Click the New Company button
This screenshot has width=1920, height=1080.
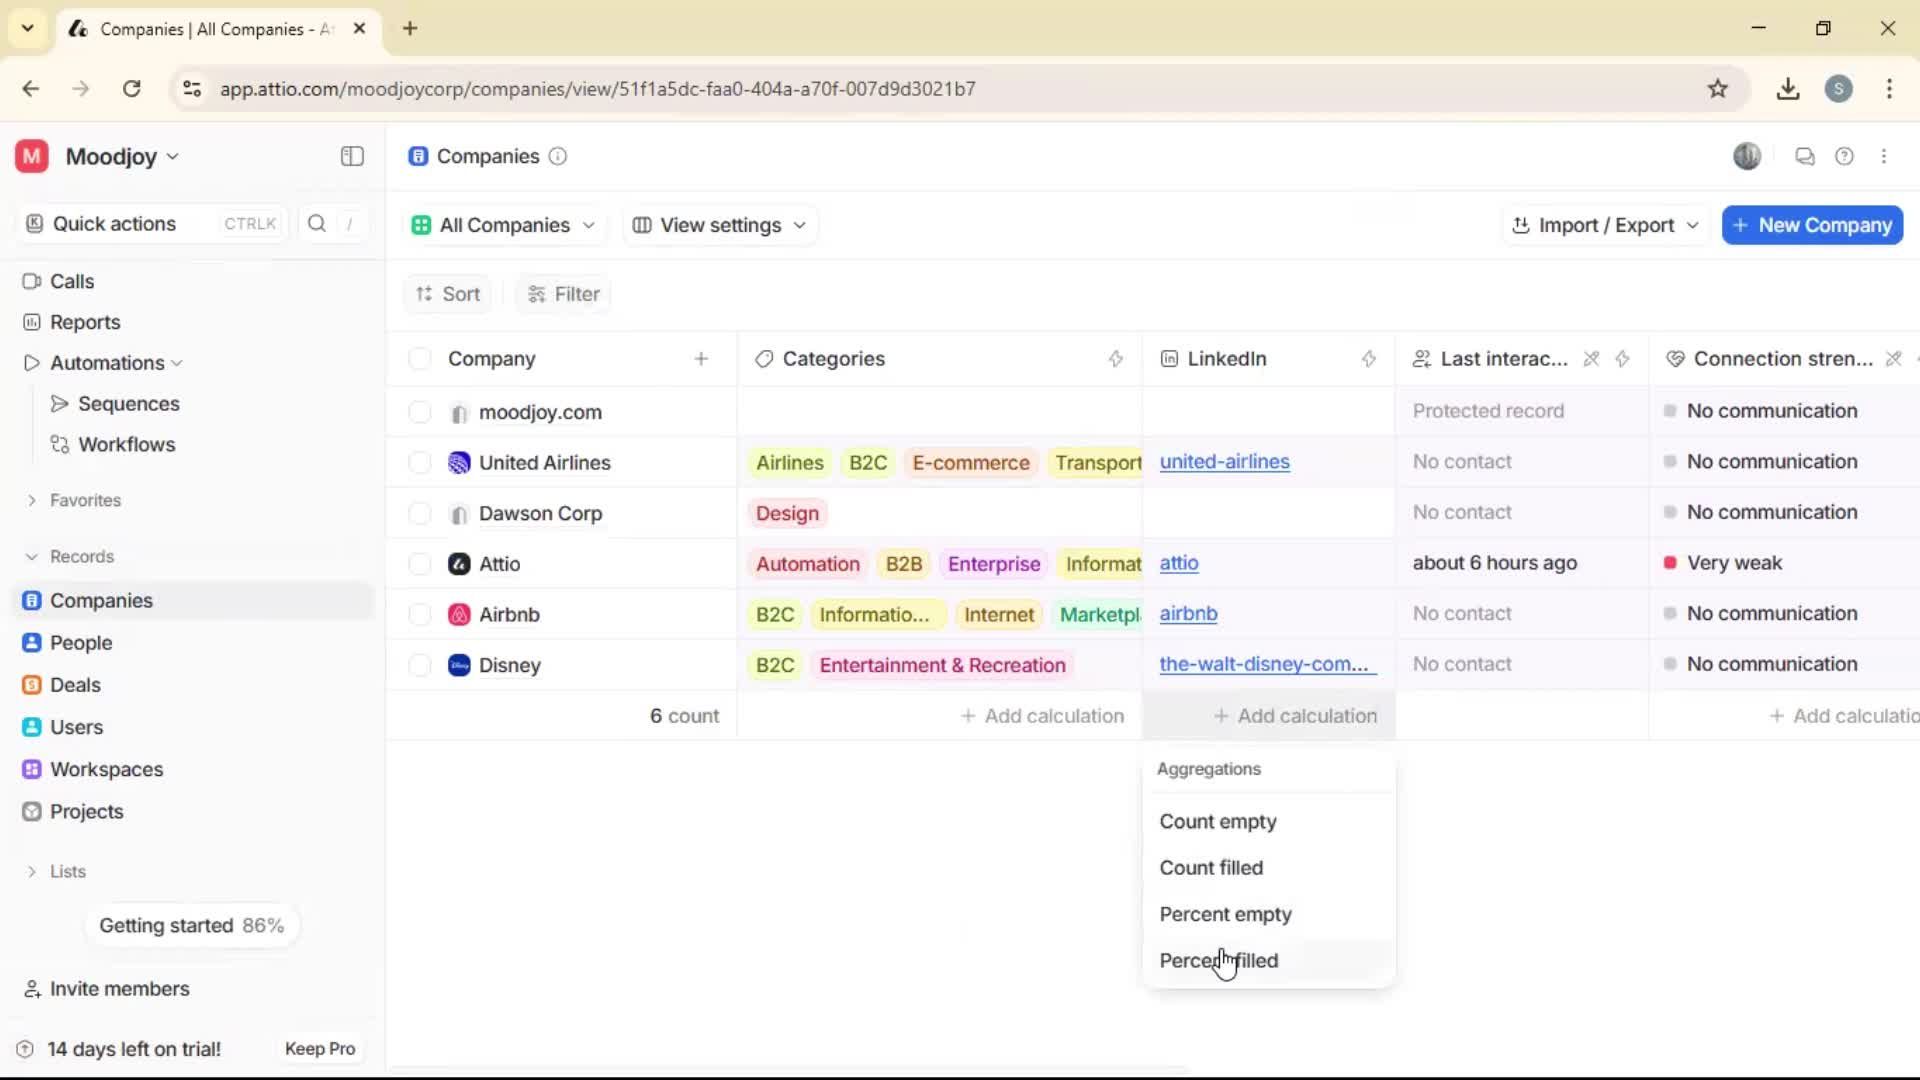click(1811, 225)
